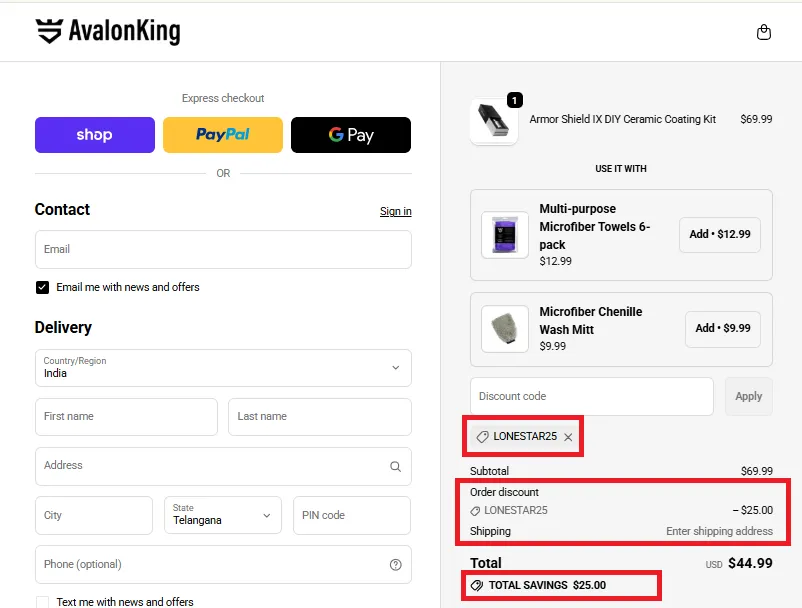The height and width of the screenshot is (608, 802).
Task: Open the shopping bag icon
Action: (x=763, y=31)
